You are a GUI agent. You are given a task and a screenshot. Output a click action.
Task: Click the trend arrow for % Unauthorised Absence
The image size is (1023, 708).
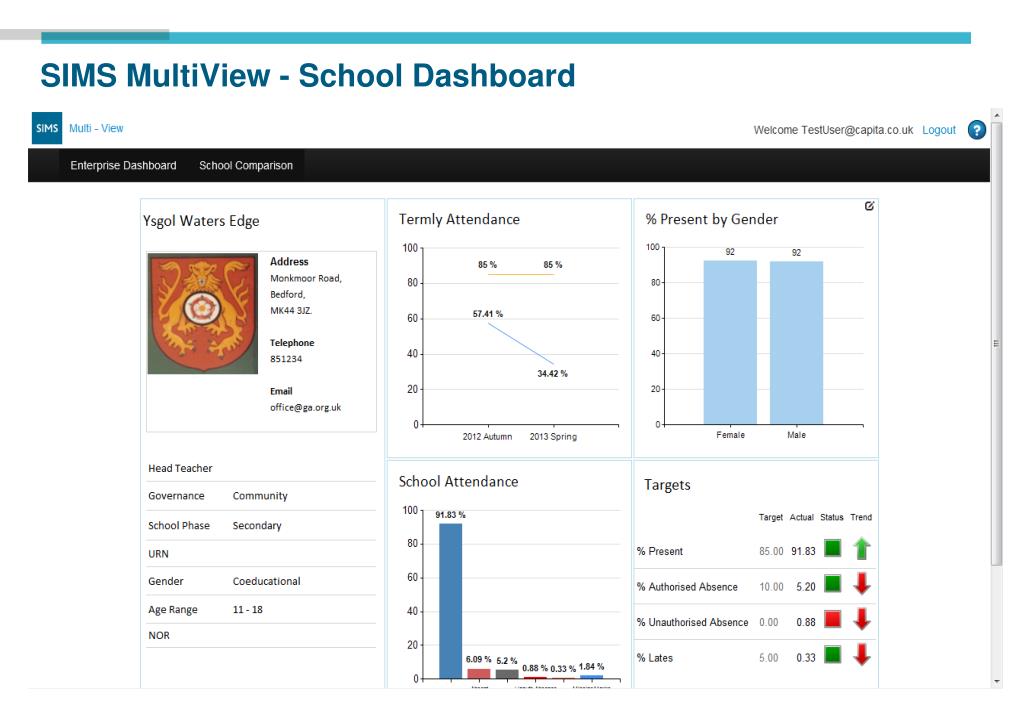click(861, 619)
